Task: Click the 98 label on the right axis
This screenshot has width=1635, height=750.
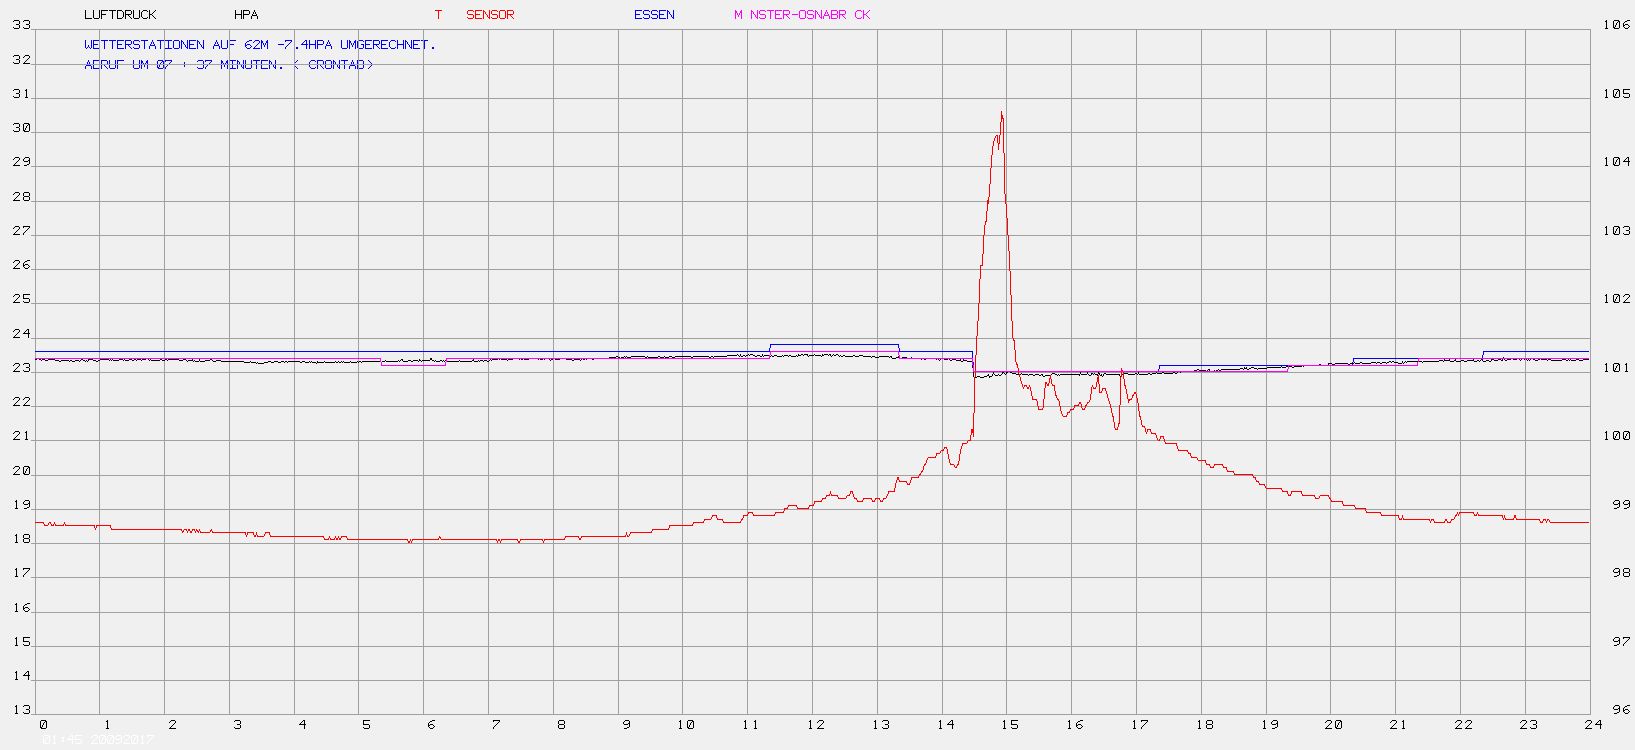Action: click(1621, 573)
